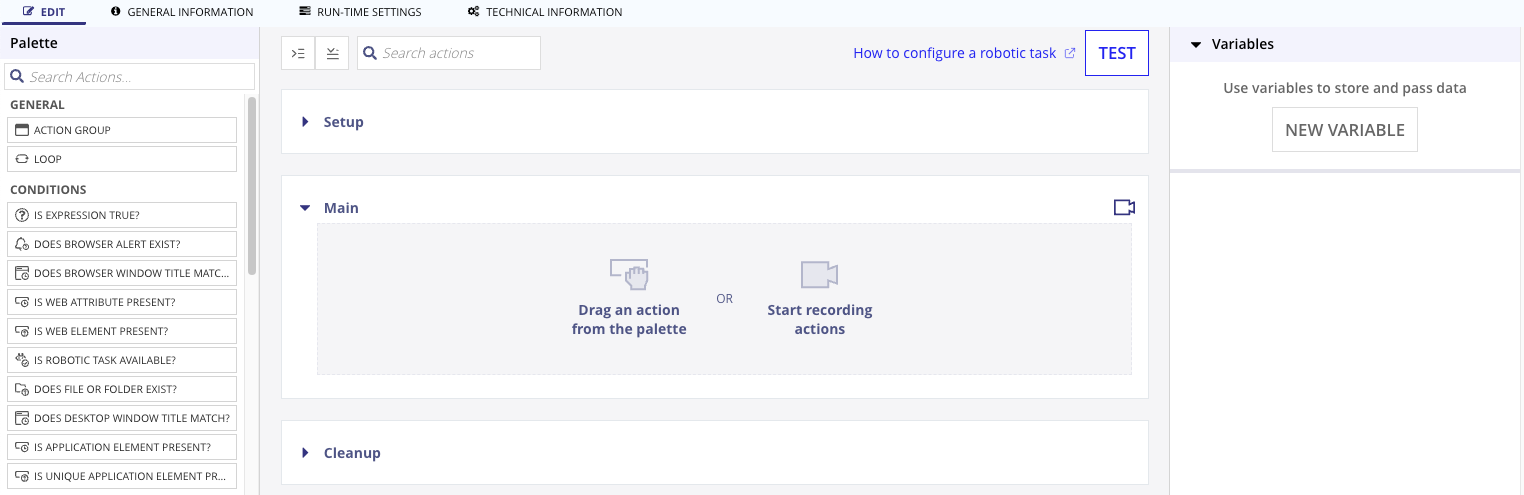The height and width of the screenshot is (495, 1524).
Task: Click the Action Group palette icon
Action: pos(22,130)
